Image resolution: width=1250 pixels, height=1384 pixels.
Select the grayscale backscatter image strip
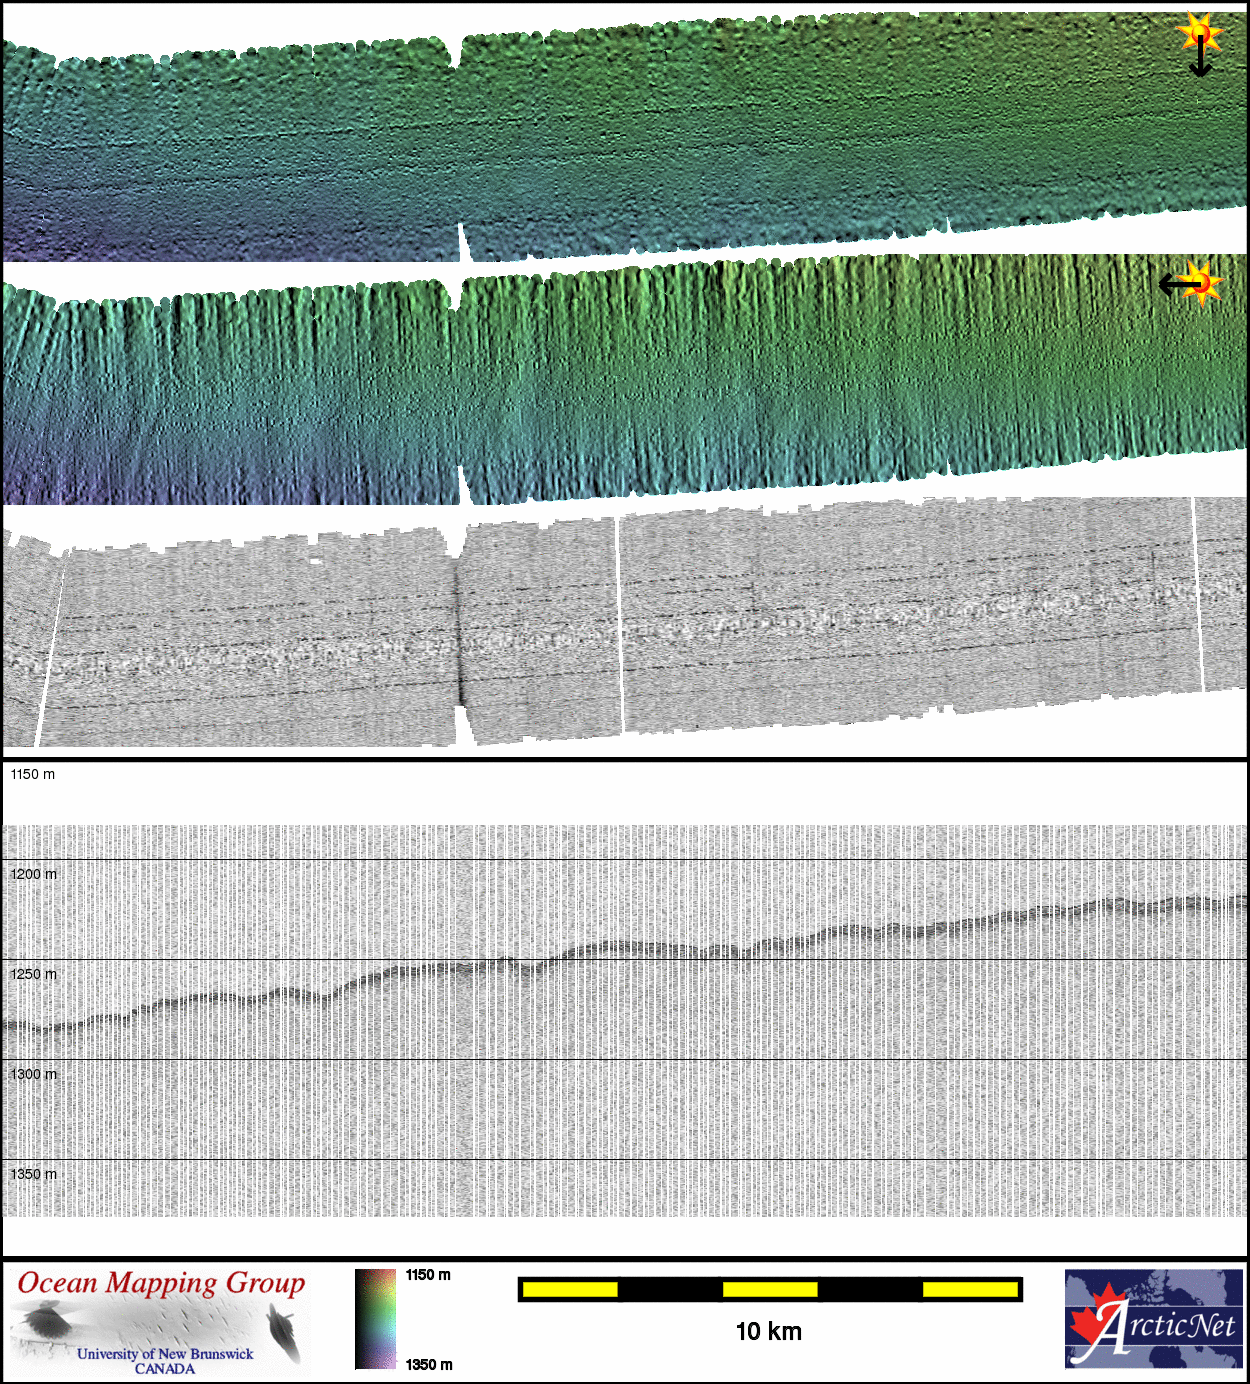click(620, 630)
